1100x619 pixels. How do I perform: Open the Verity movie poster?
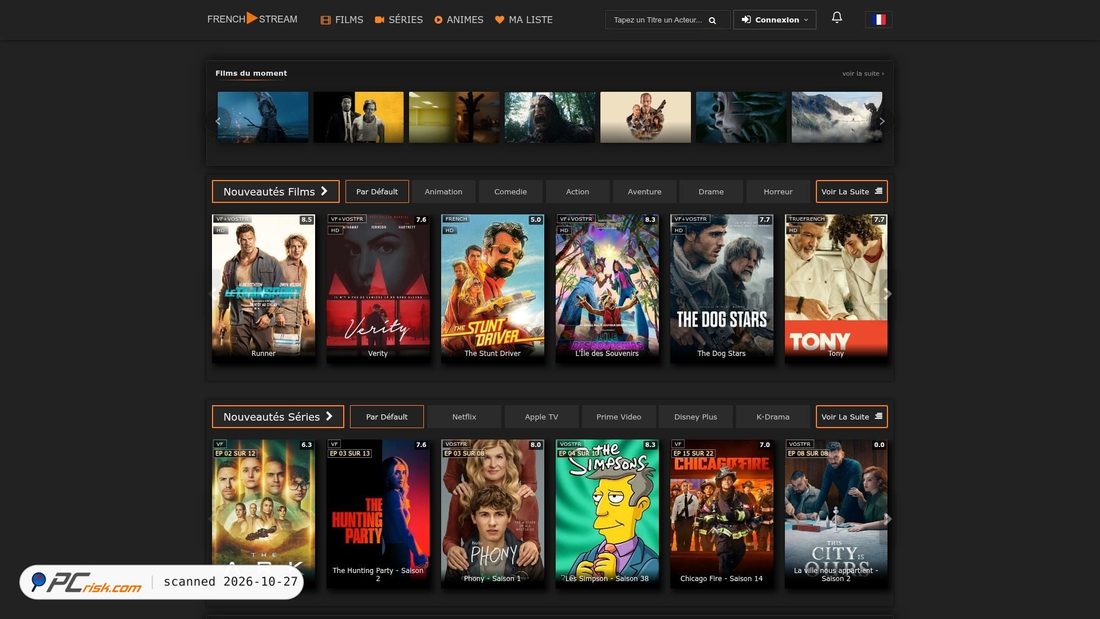point(378,288)
